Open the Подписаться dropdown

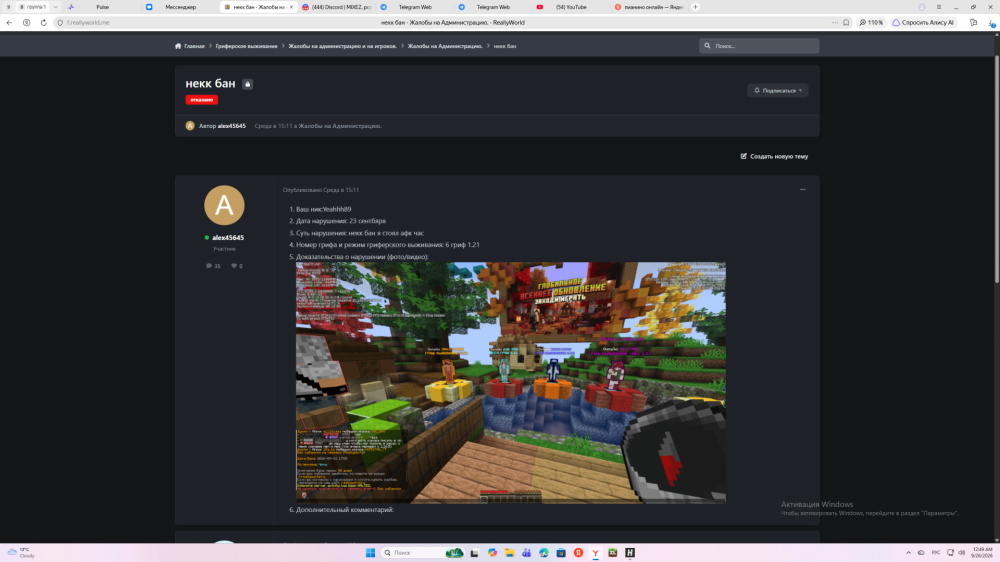click(778, 91)
